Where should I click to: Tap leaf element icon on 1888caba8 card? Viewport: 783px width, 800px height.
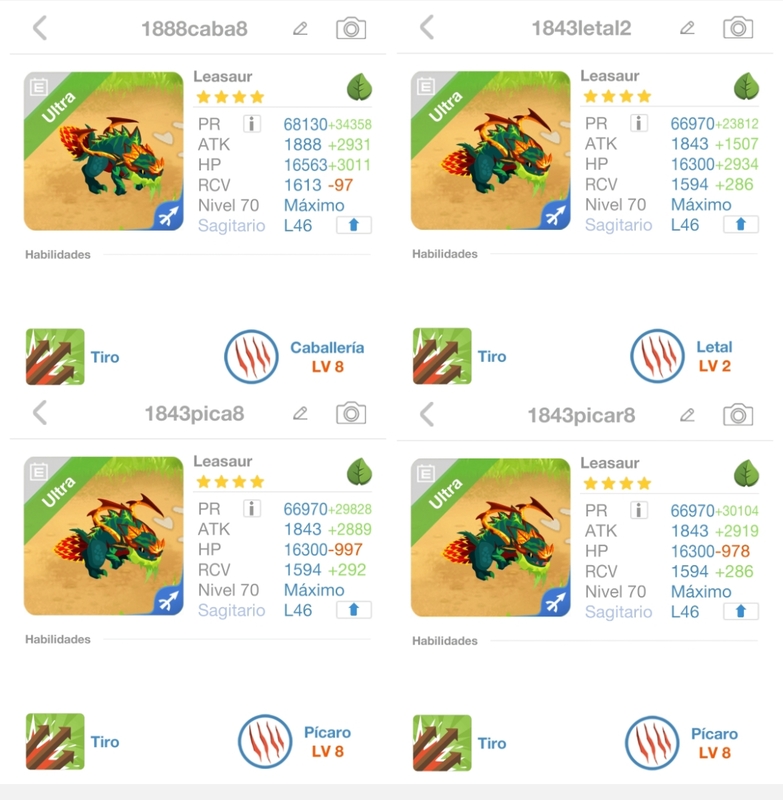click(x=360, y=87)
